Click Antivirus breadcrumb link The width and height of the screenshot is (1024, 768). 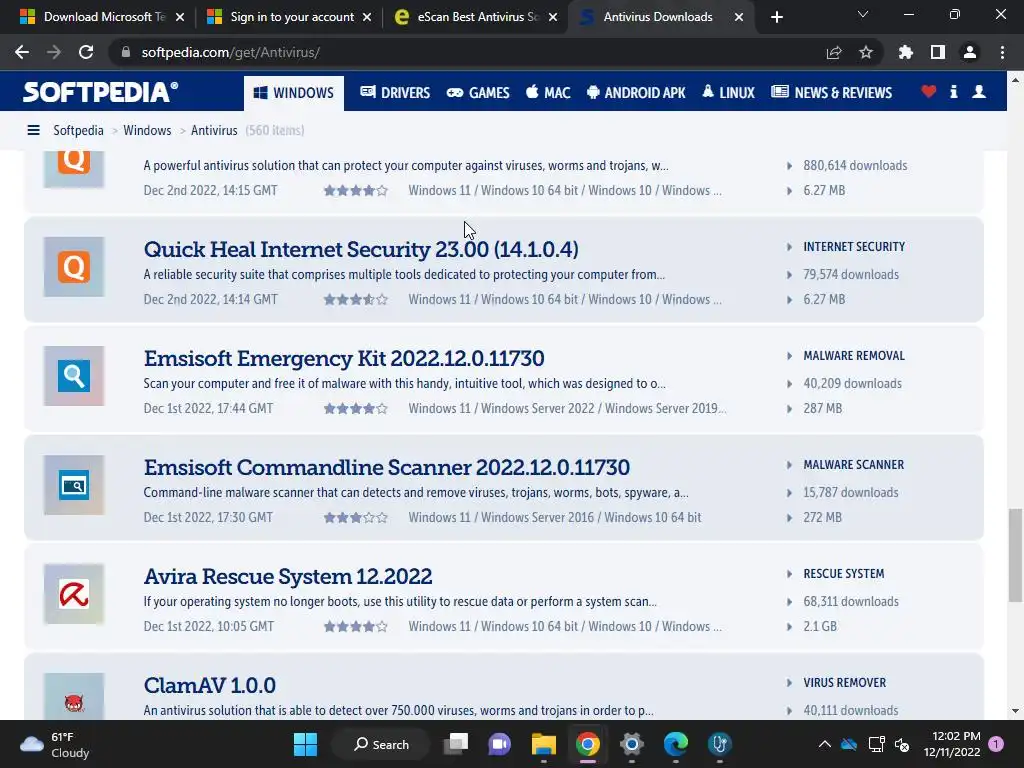pos(214,131)
